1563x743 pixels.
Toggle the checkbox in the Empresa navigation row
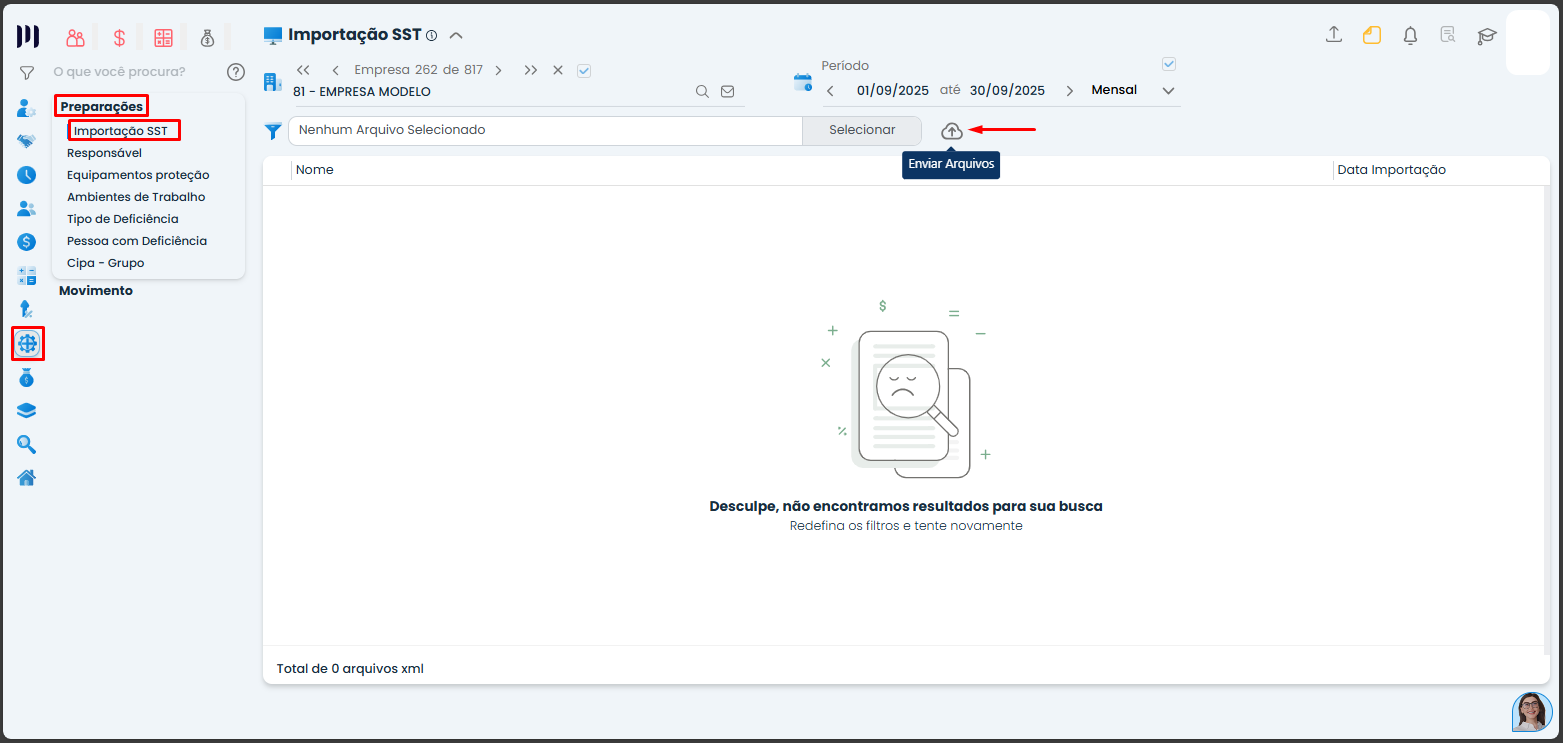coord(585,70)
